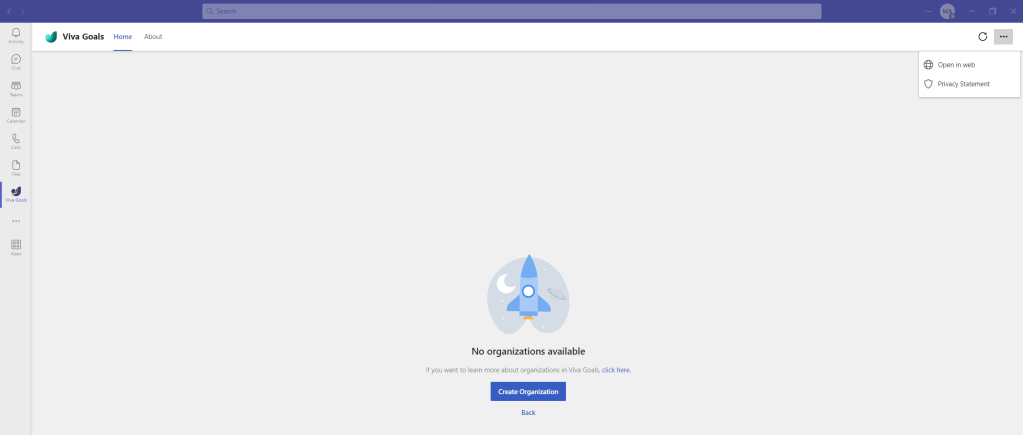Choose Open in web from menu
Image resolution: width=1023 pixels, height=435 pixels.
(x=956, y=65)
